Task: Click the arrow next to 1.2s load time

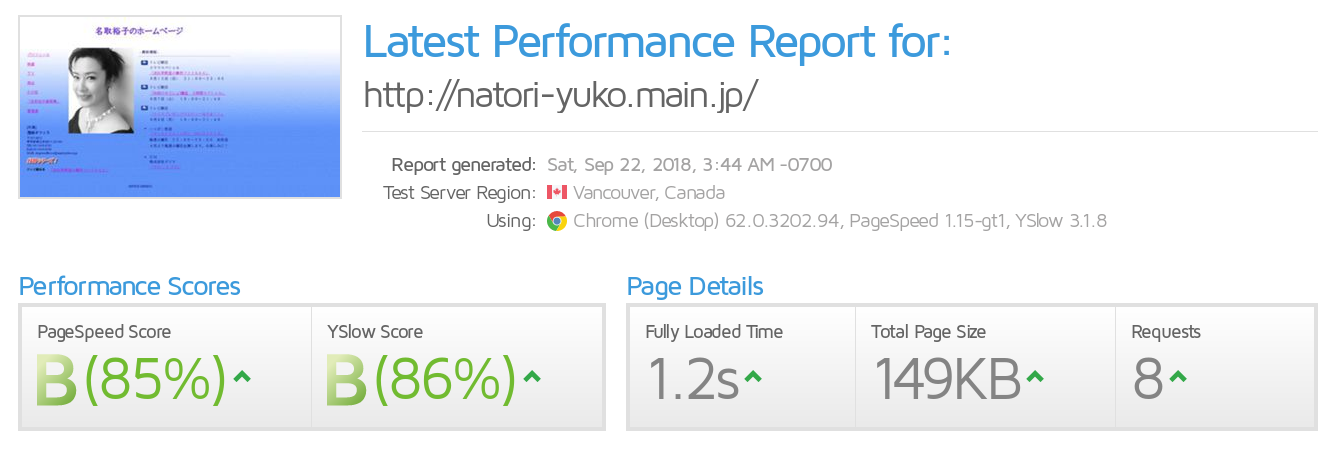Action: (753, 376)
